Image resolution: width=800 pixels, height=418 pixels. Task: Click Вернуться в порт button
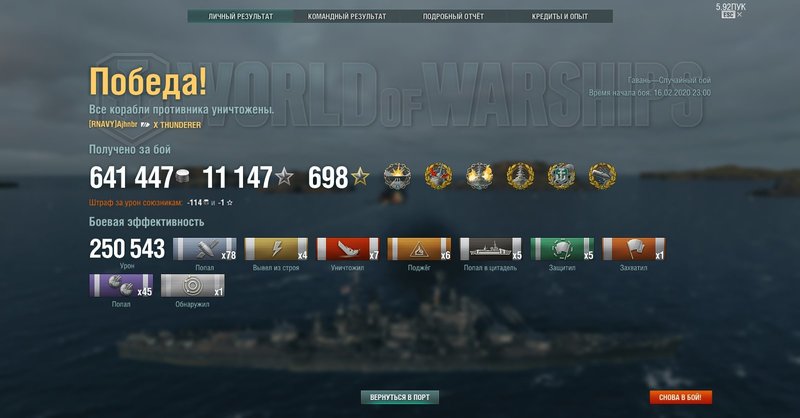[399, 397]
